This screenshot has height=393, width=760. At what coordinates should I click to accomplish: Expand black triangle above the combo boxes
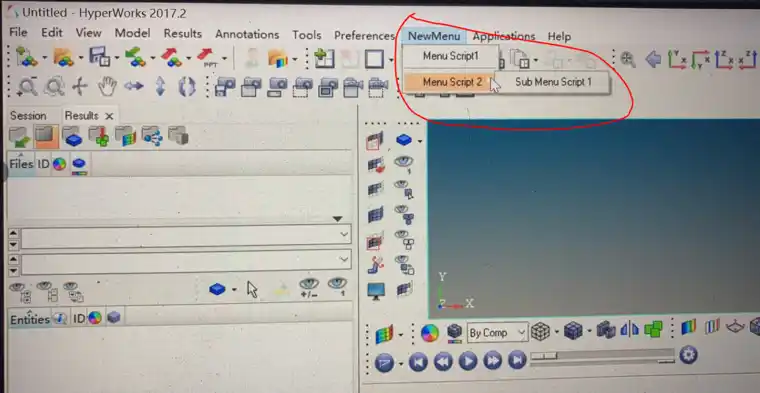click(338, 219)
